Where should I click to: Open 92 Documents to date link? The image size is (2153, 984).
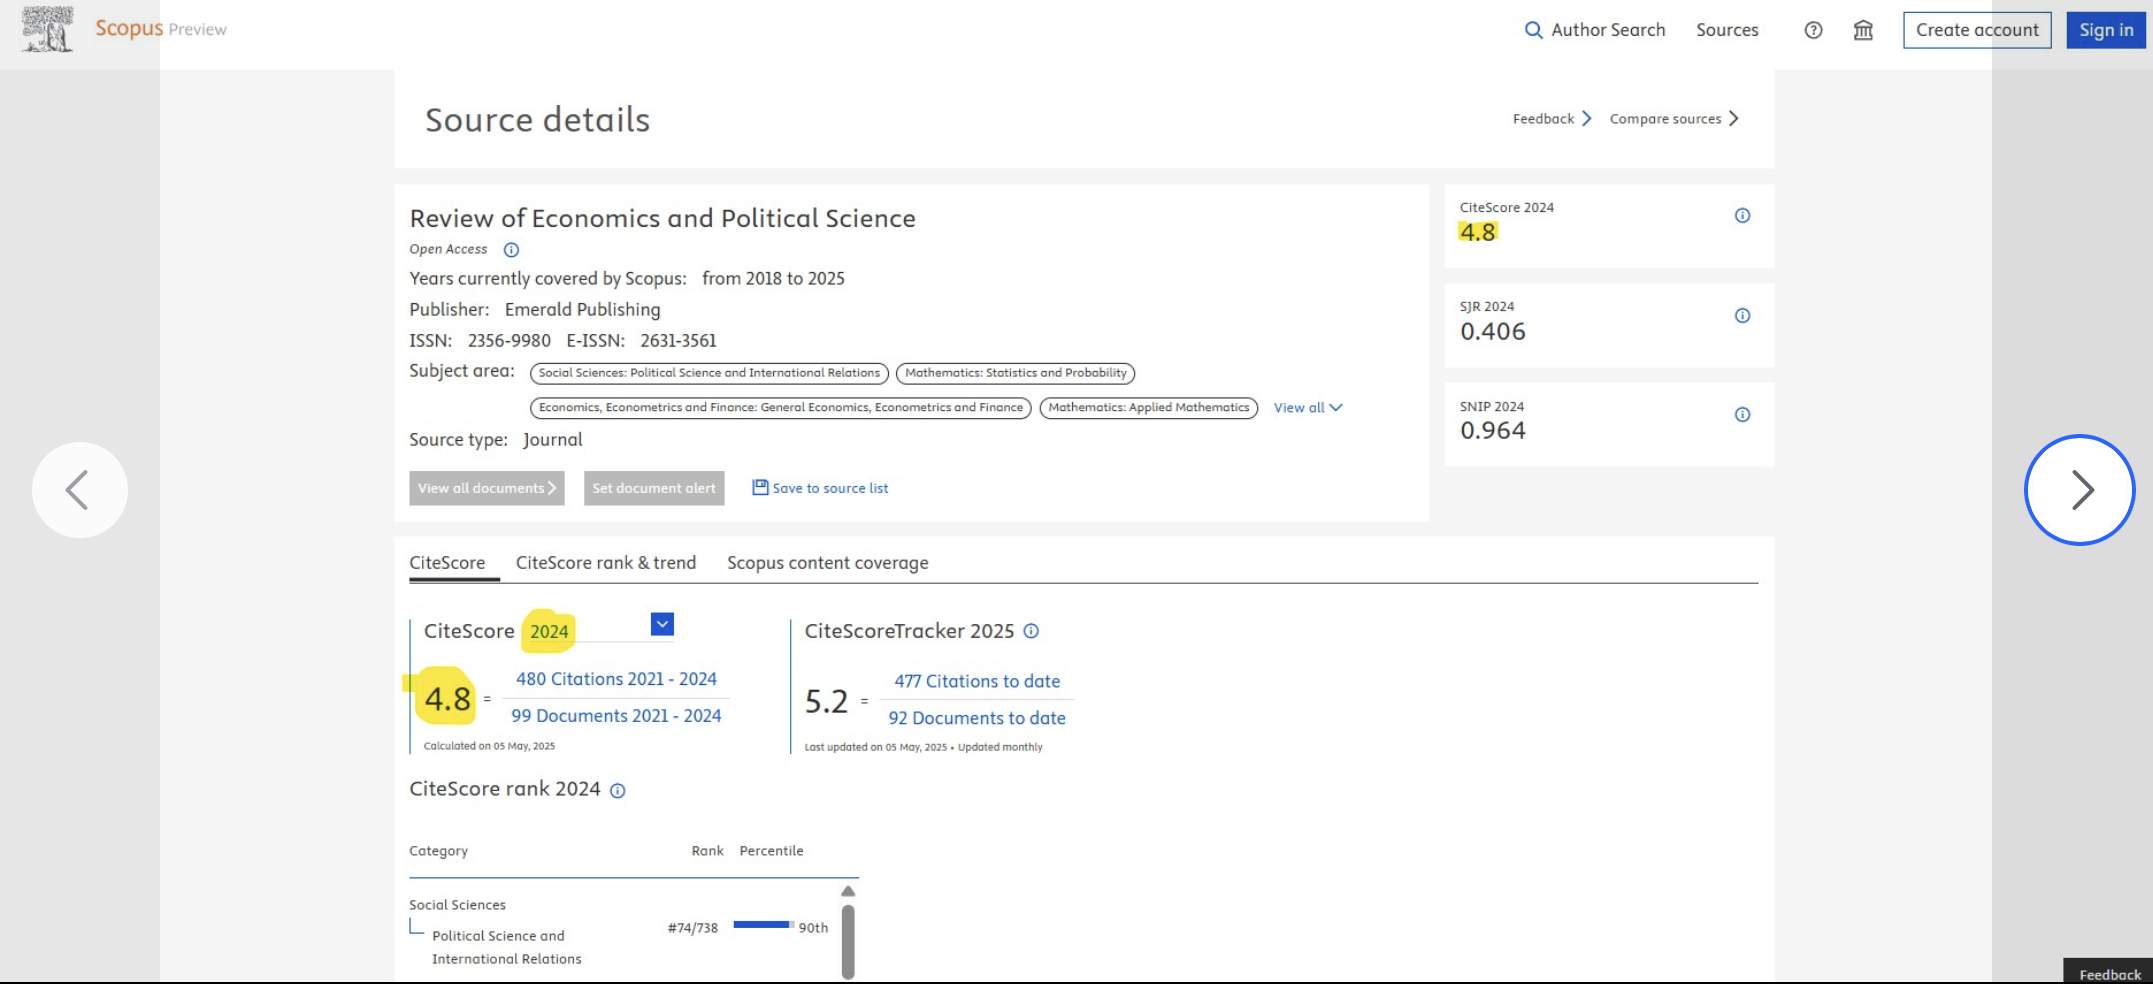click(977, 718)
